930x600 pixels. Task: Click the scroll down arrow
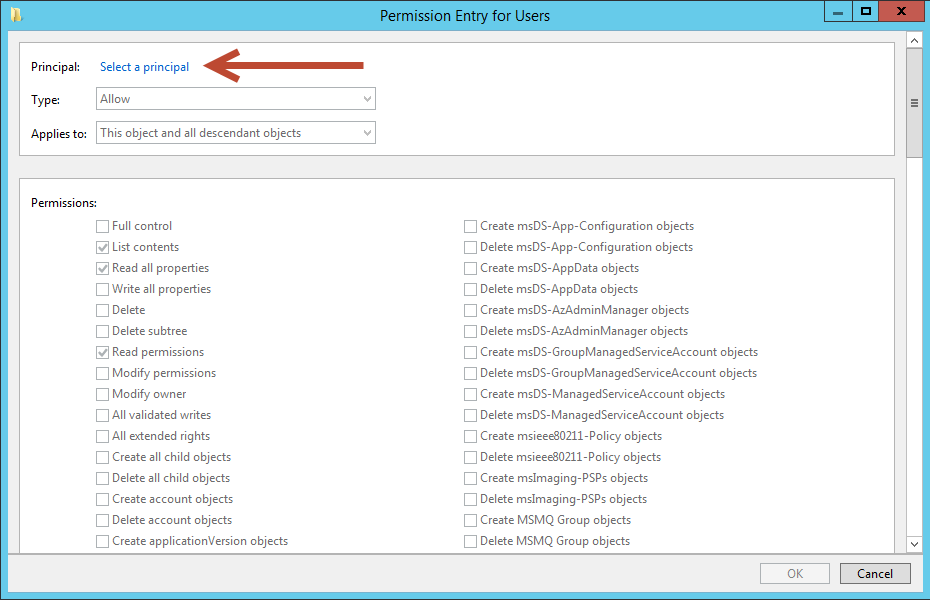[914, 544]
